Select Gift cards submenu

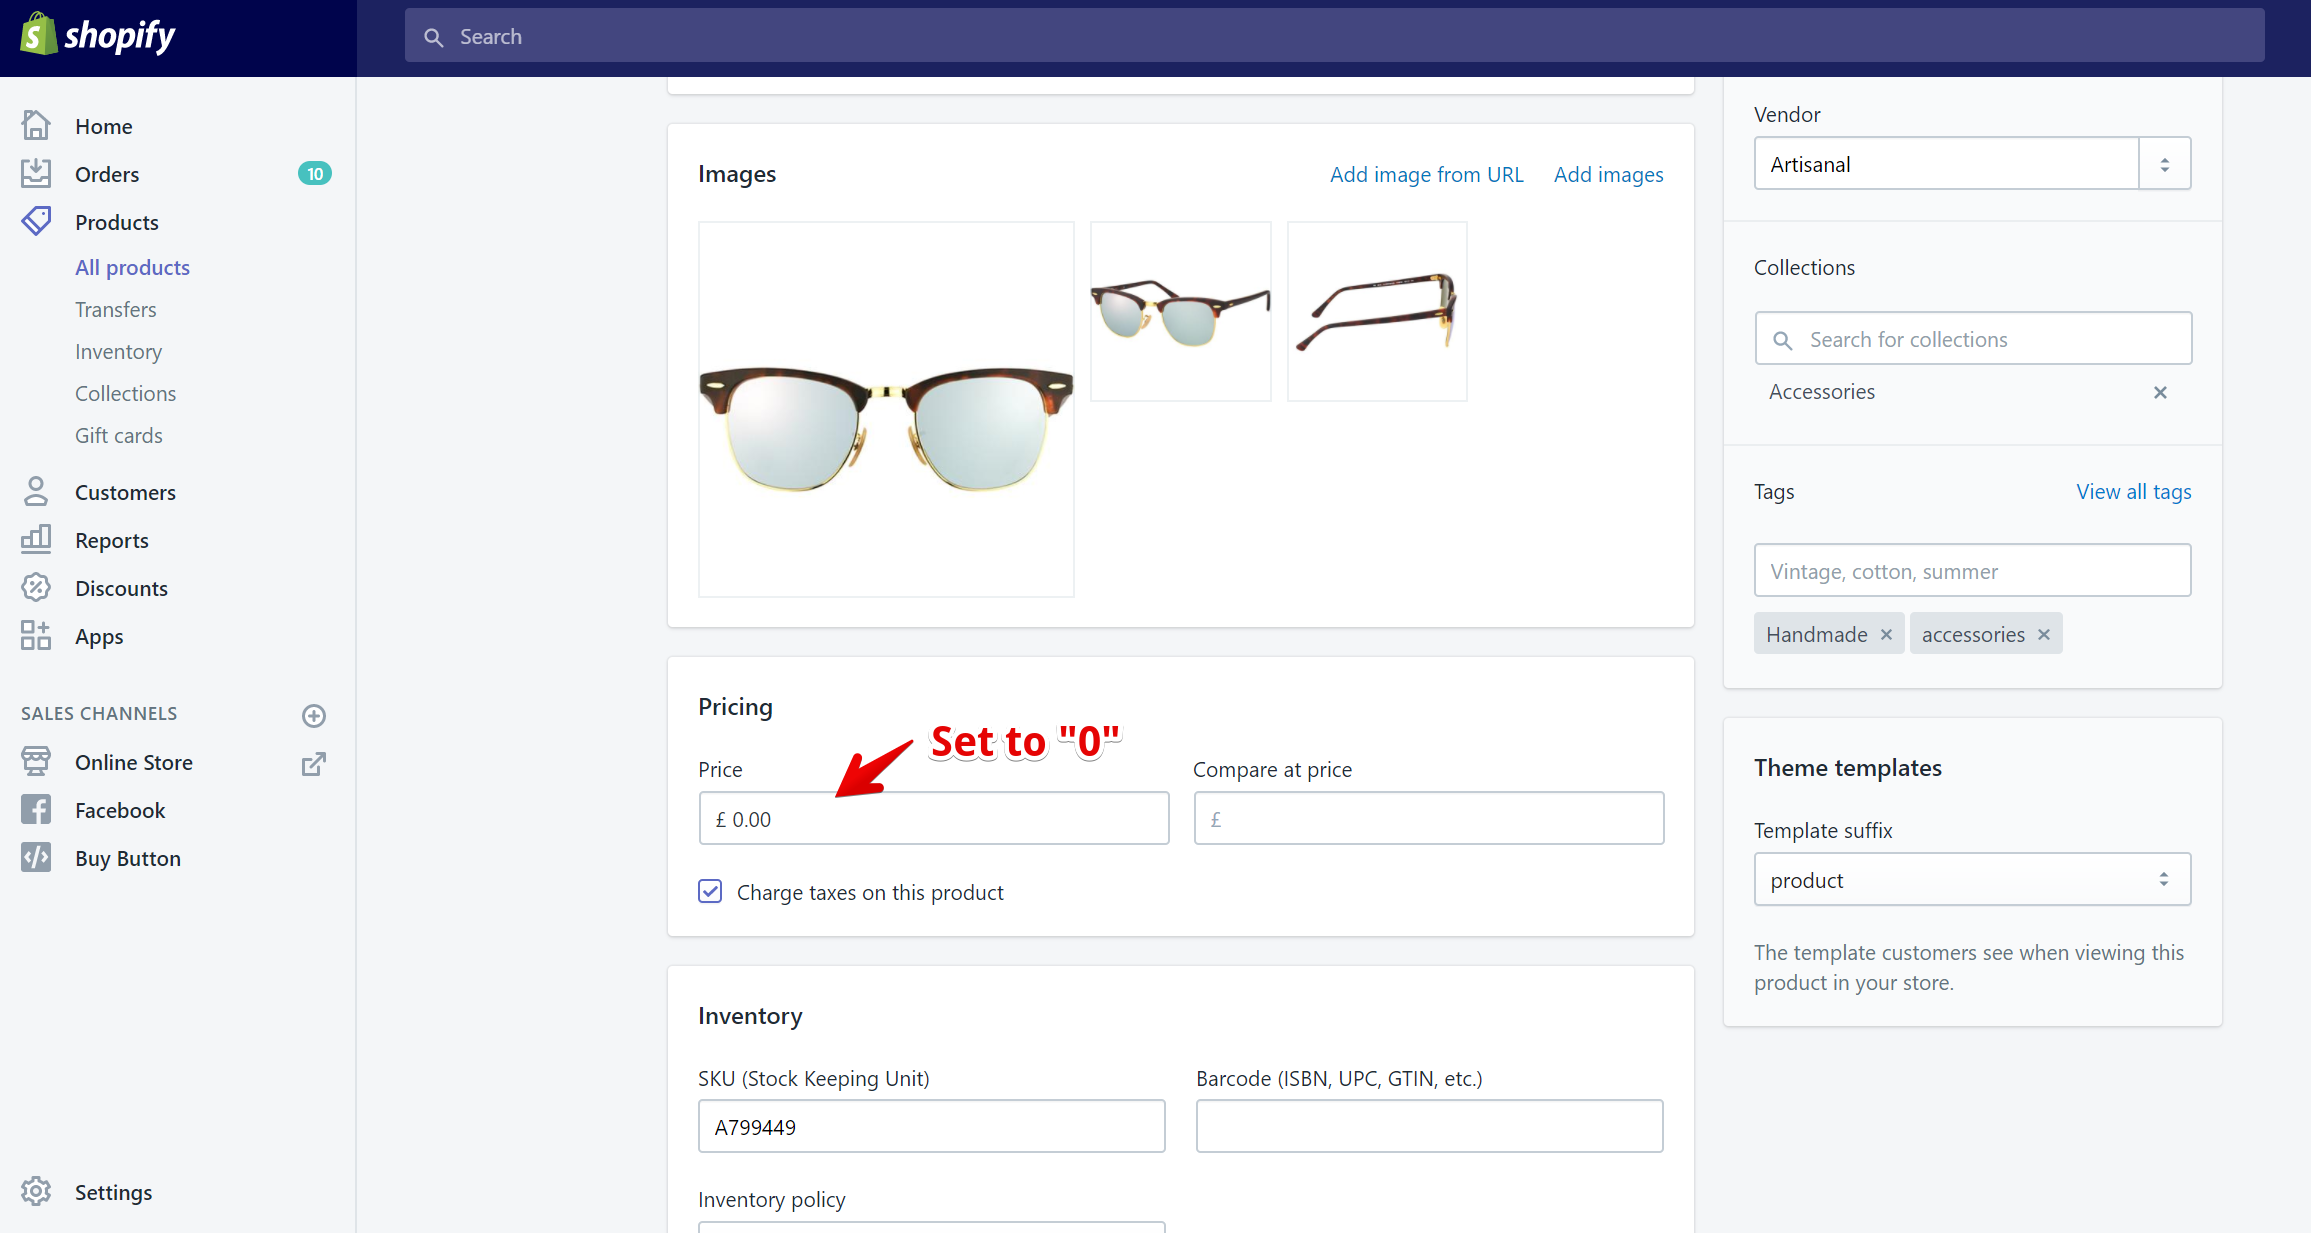tap(119, 436)
